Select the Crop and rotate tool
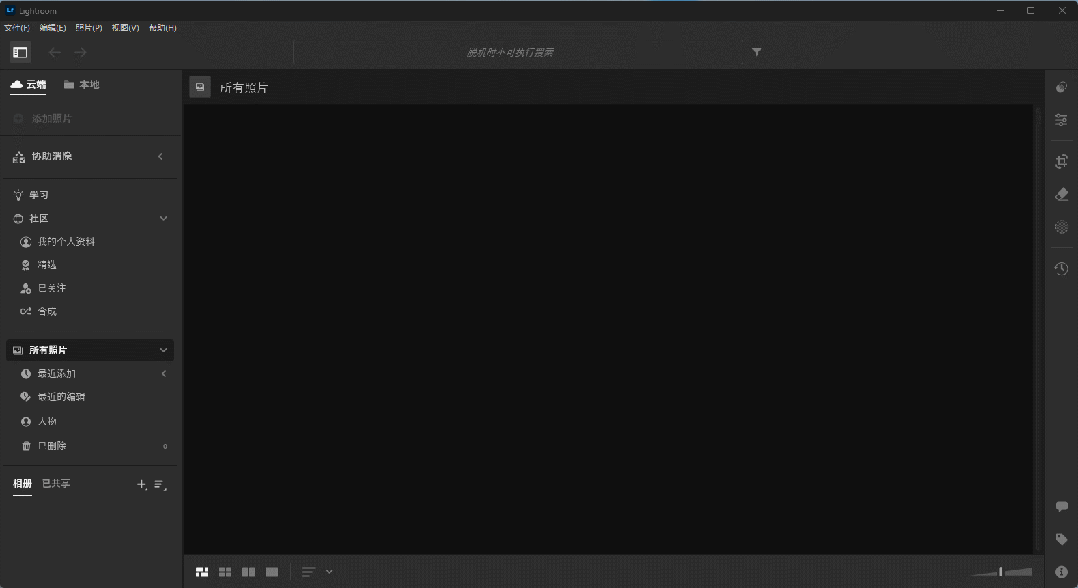 coord(1062,162)
